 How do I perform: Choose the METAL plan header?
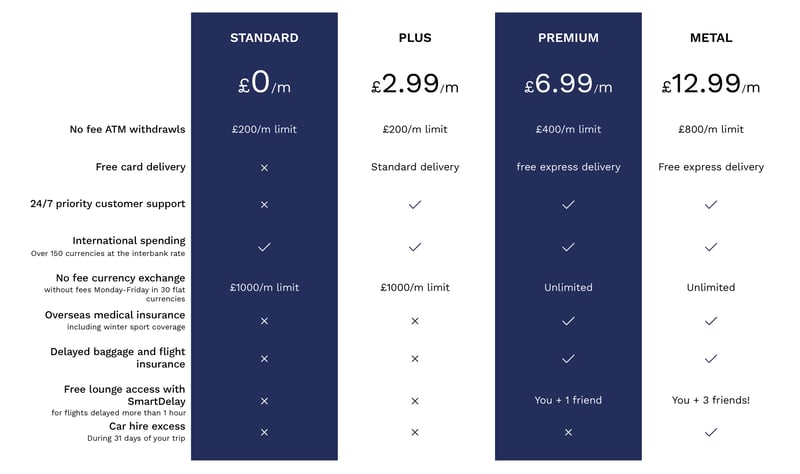coord(711,38)
